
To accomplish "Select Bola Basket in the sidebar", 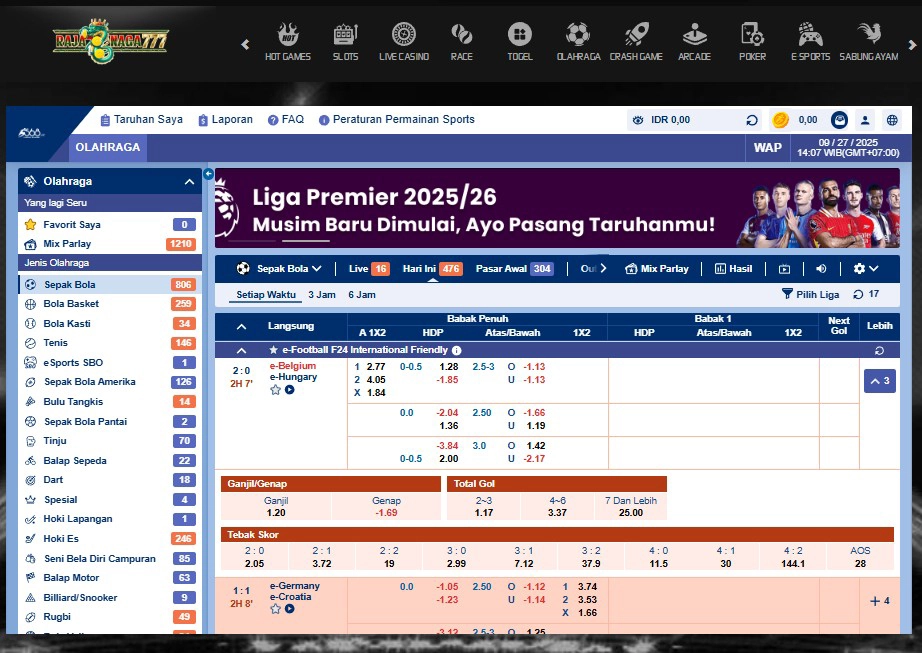I will pyautogui.click(x=109, y=304).
